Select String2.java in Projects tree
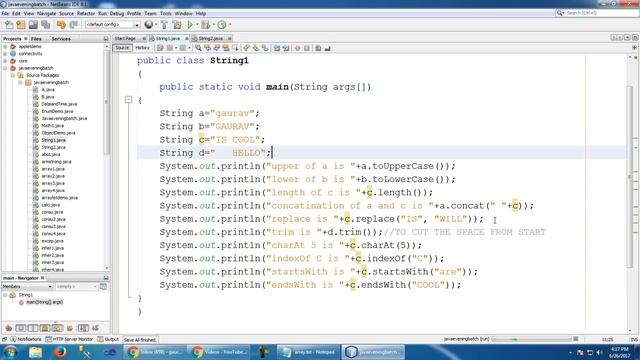Image resolution: width=640 pixels, height=360 pixels. click(x=53, y=147)
